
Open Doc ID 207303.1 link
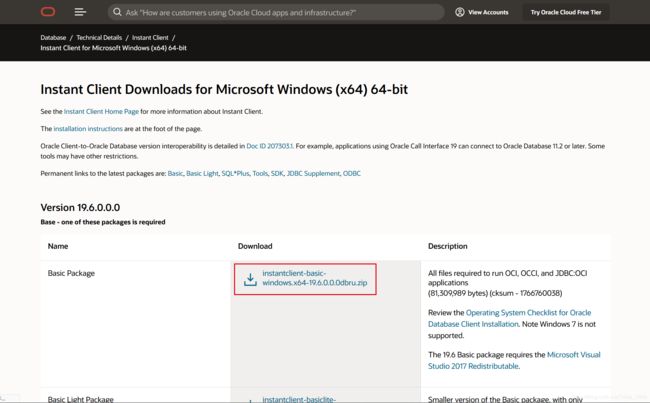coord(269,146)
